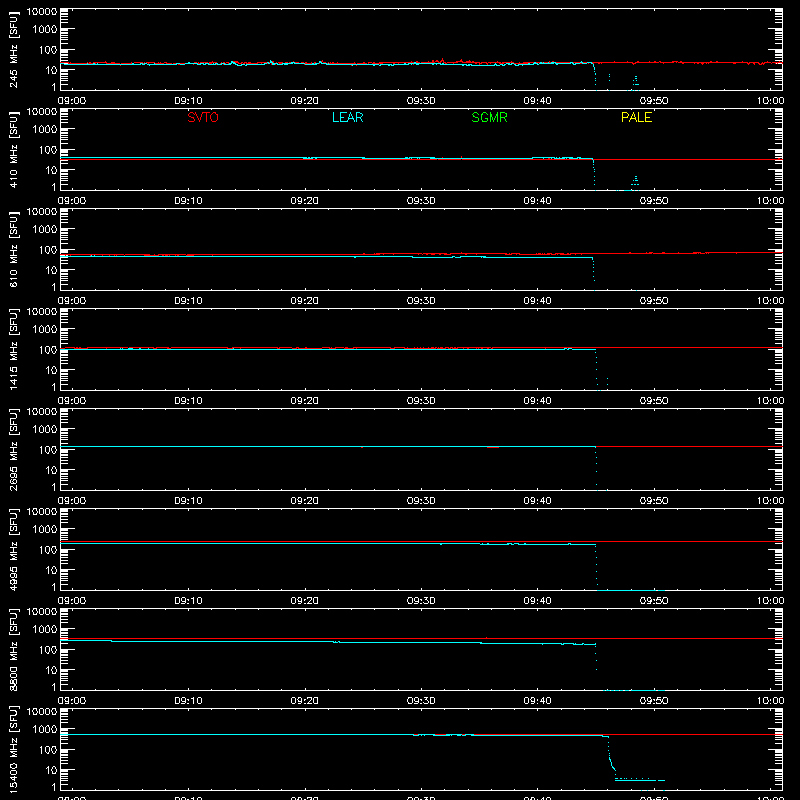Click 09:10 tick label under 410 MHz plot

[x=188, y=201]
